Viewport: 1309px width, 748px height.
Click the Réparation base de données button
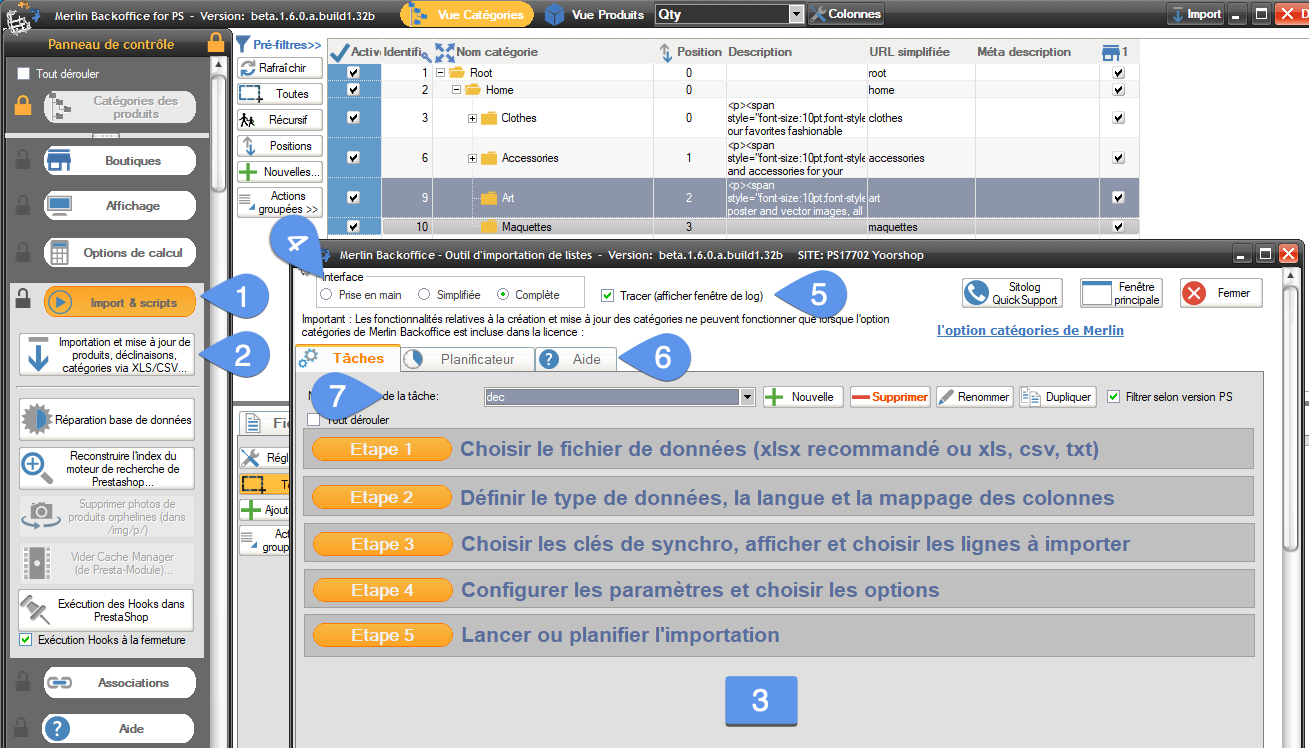pyautogui.click(x=107, y=420)
